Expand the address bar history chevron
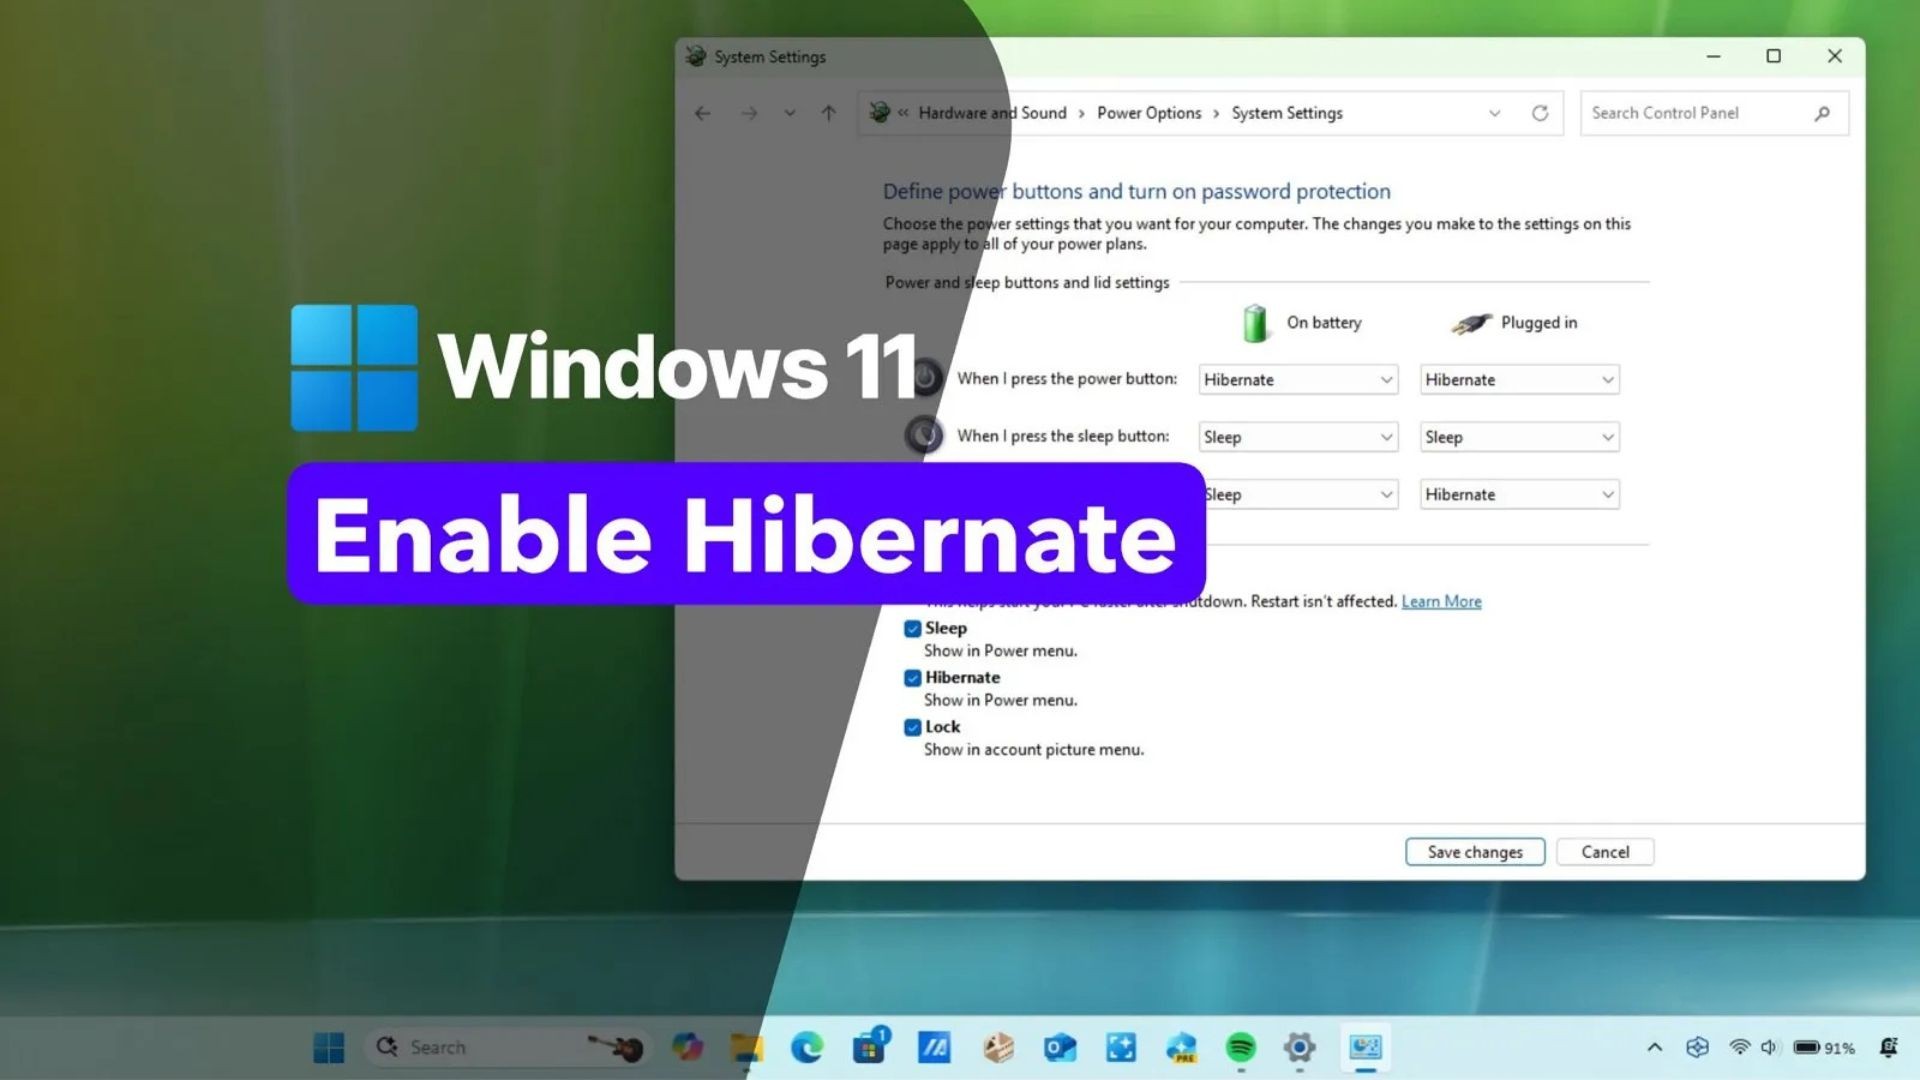 click(1494, 113)
